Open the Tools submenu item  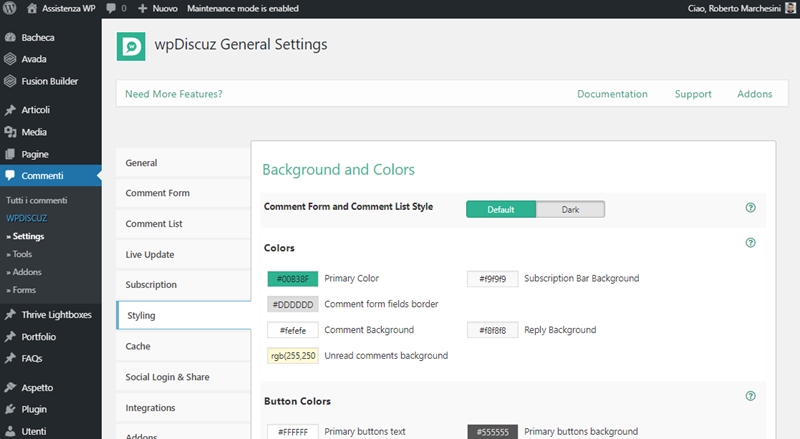(x=19, y=254)
